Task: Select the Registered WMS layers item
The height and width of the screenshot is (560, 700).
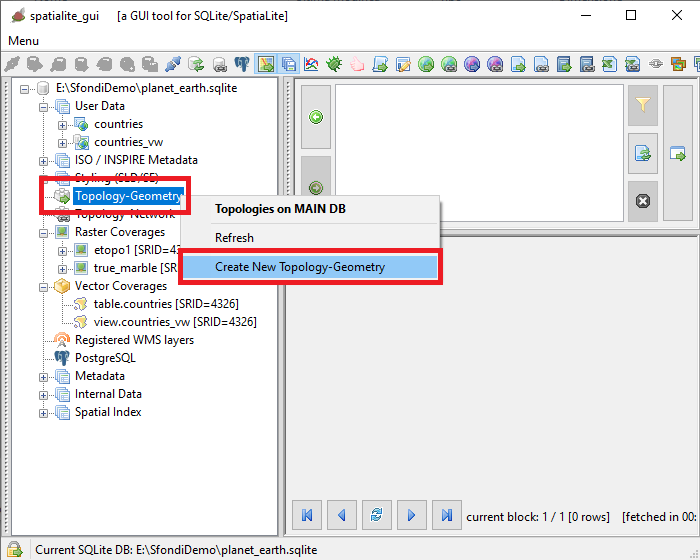Action: (134, 340)
